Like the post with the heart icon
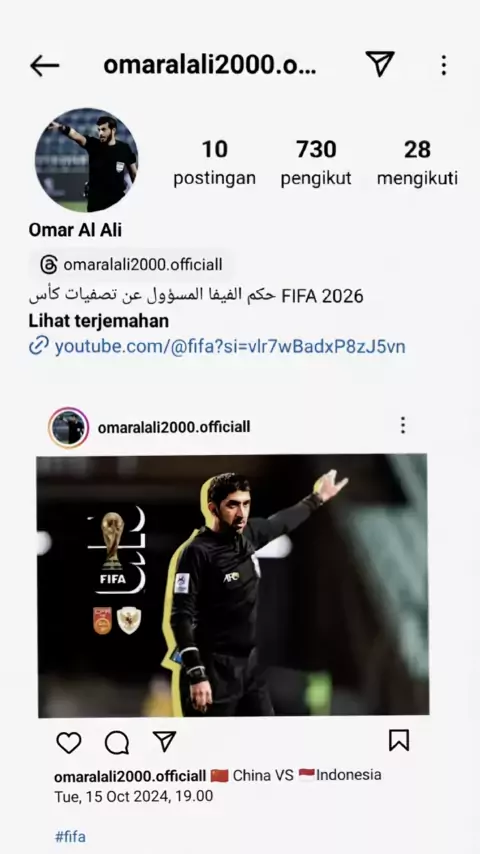480x854 pixels. coord(69,742)
